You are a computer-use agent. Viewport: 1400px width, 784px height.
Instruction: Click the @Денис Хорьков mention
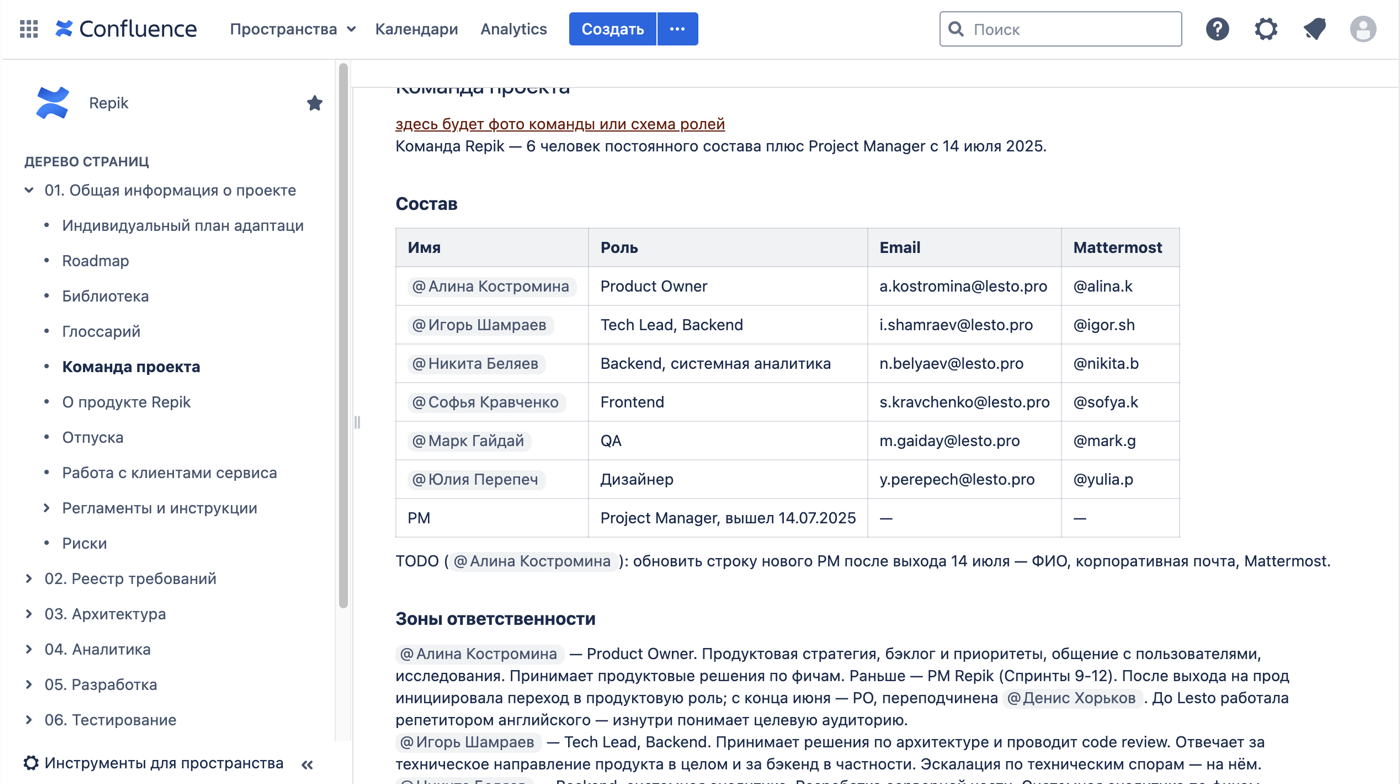[x=1073, y=698]
